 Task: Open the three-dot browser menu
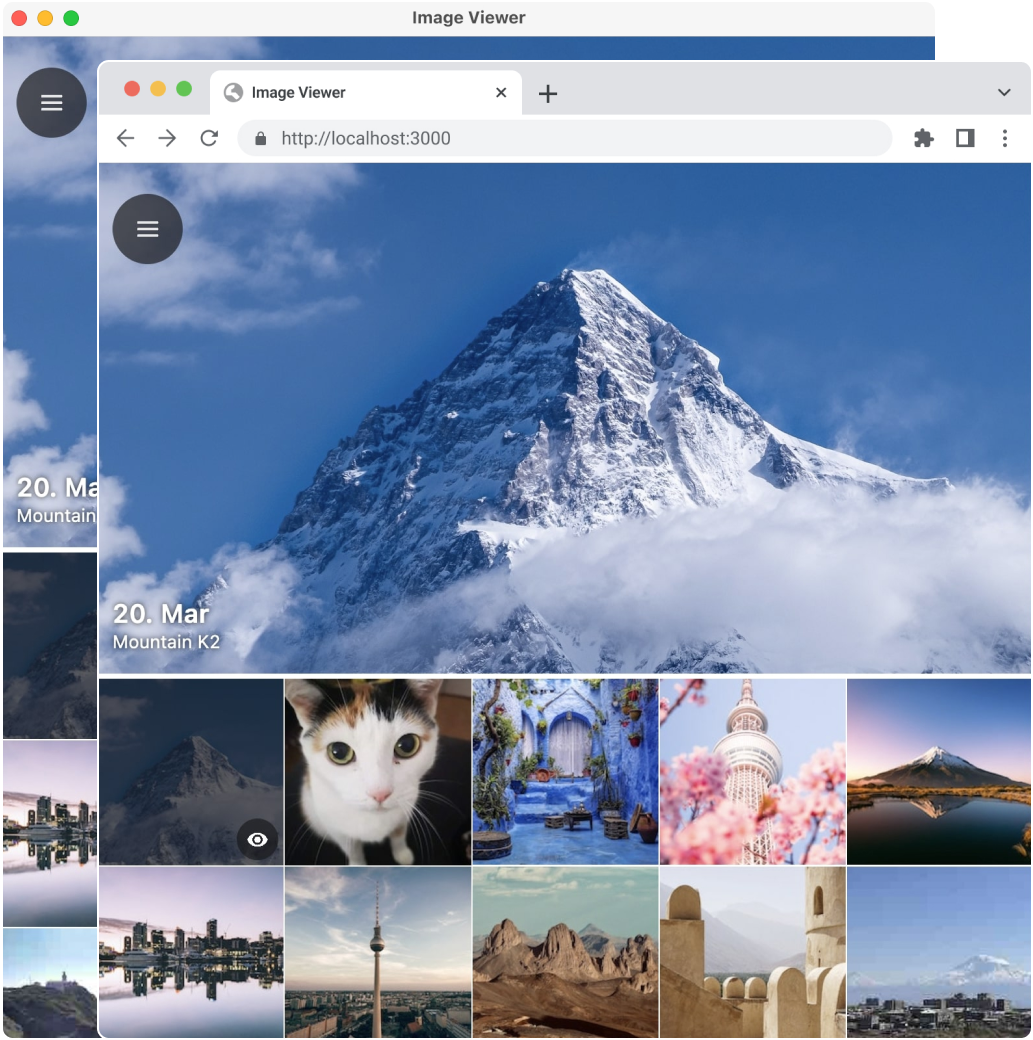[1005, 138]
